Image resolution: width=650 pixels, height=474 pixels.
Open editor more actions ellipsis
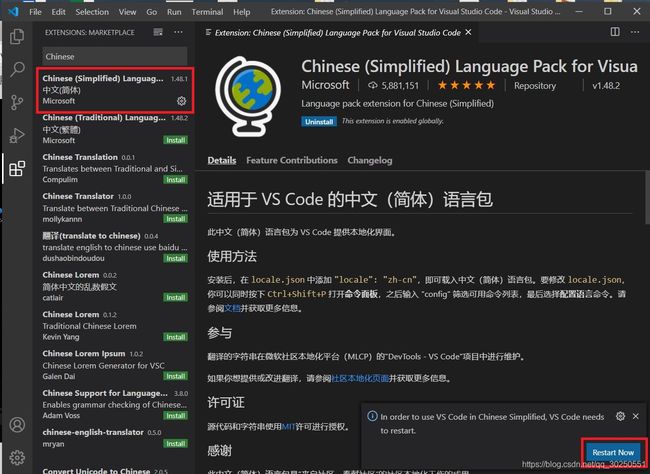click(x=635, y=32)
